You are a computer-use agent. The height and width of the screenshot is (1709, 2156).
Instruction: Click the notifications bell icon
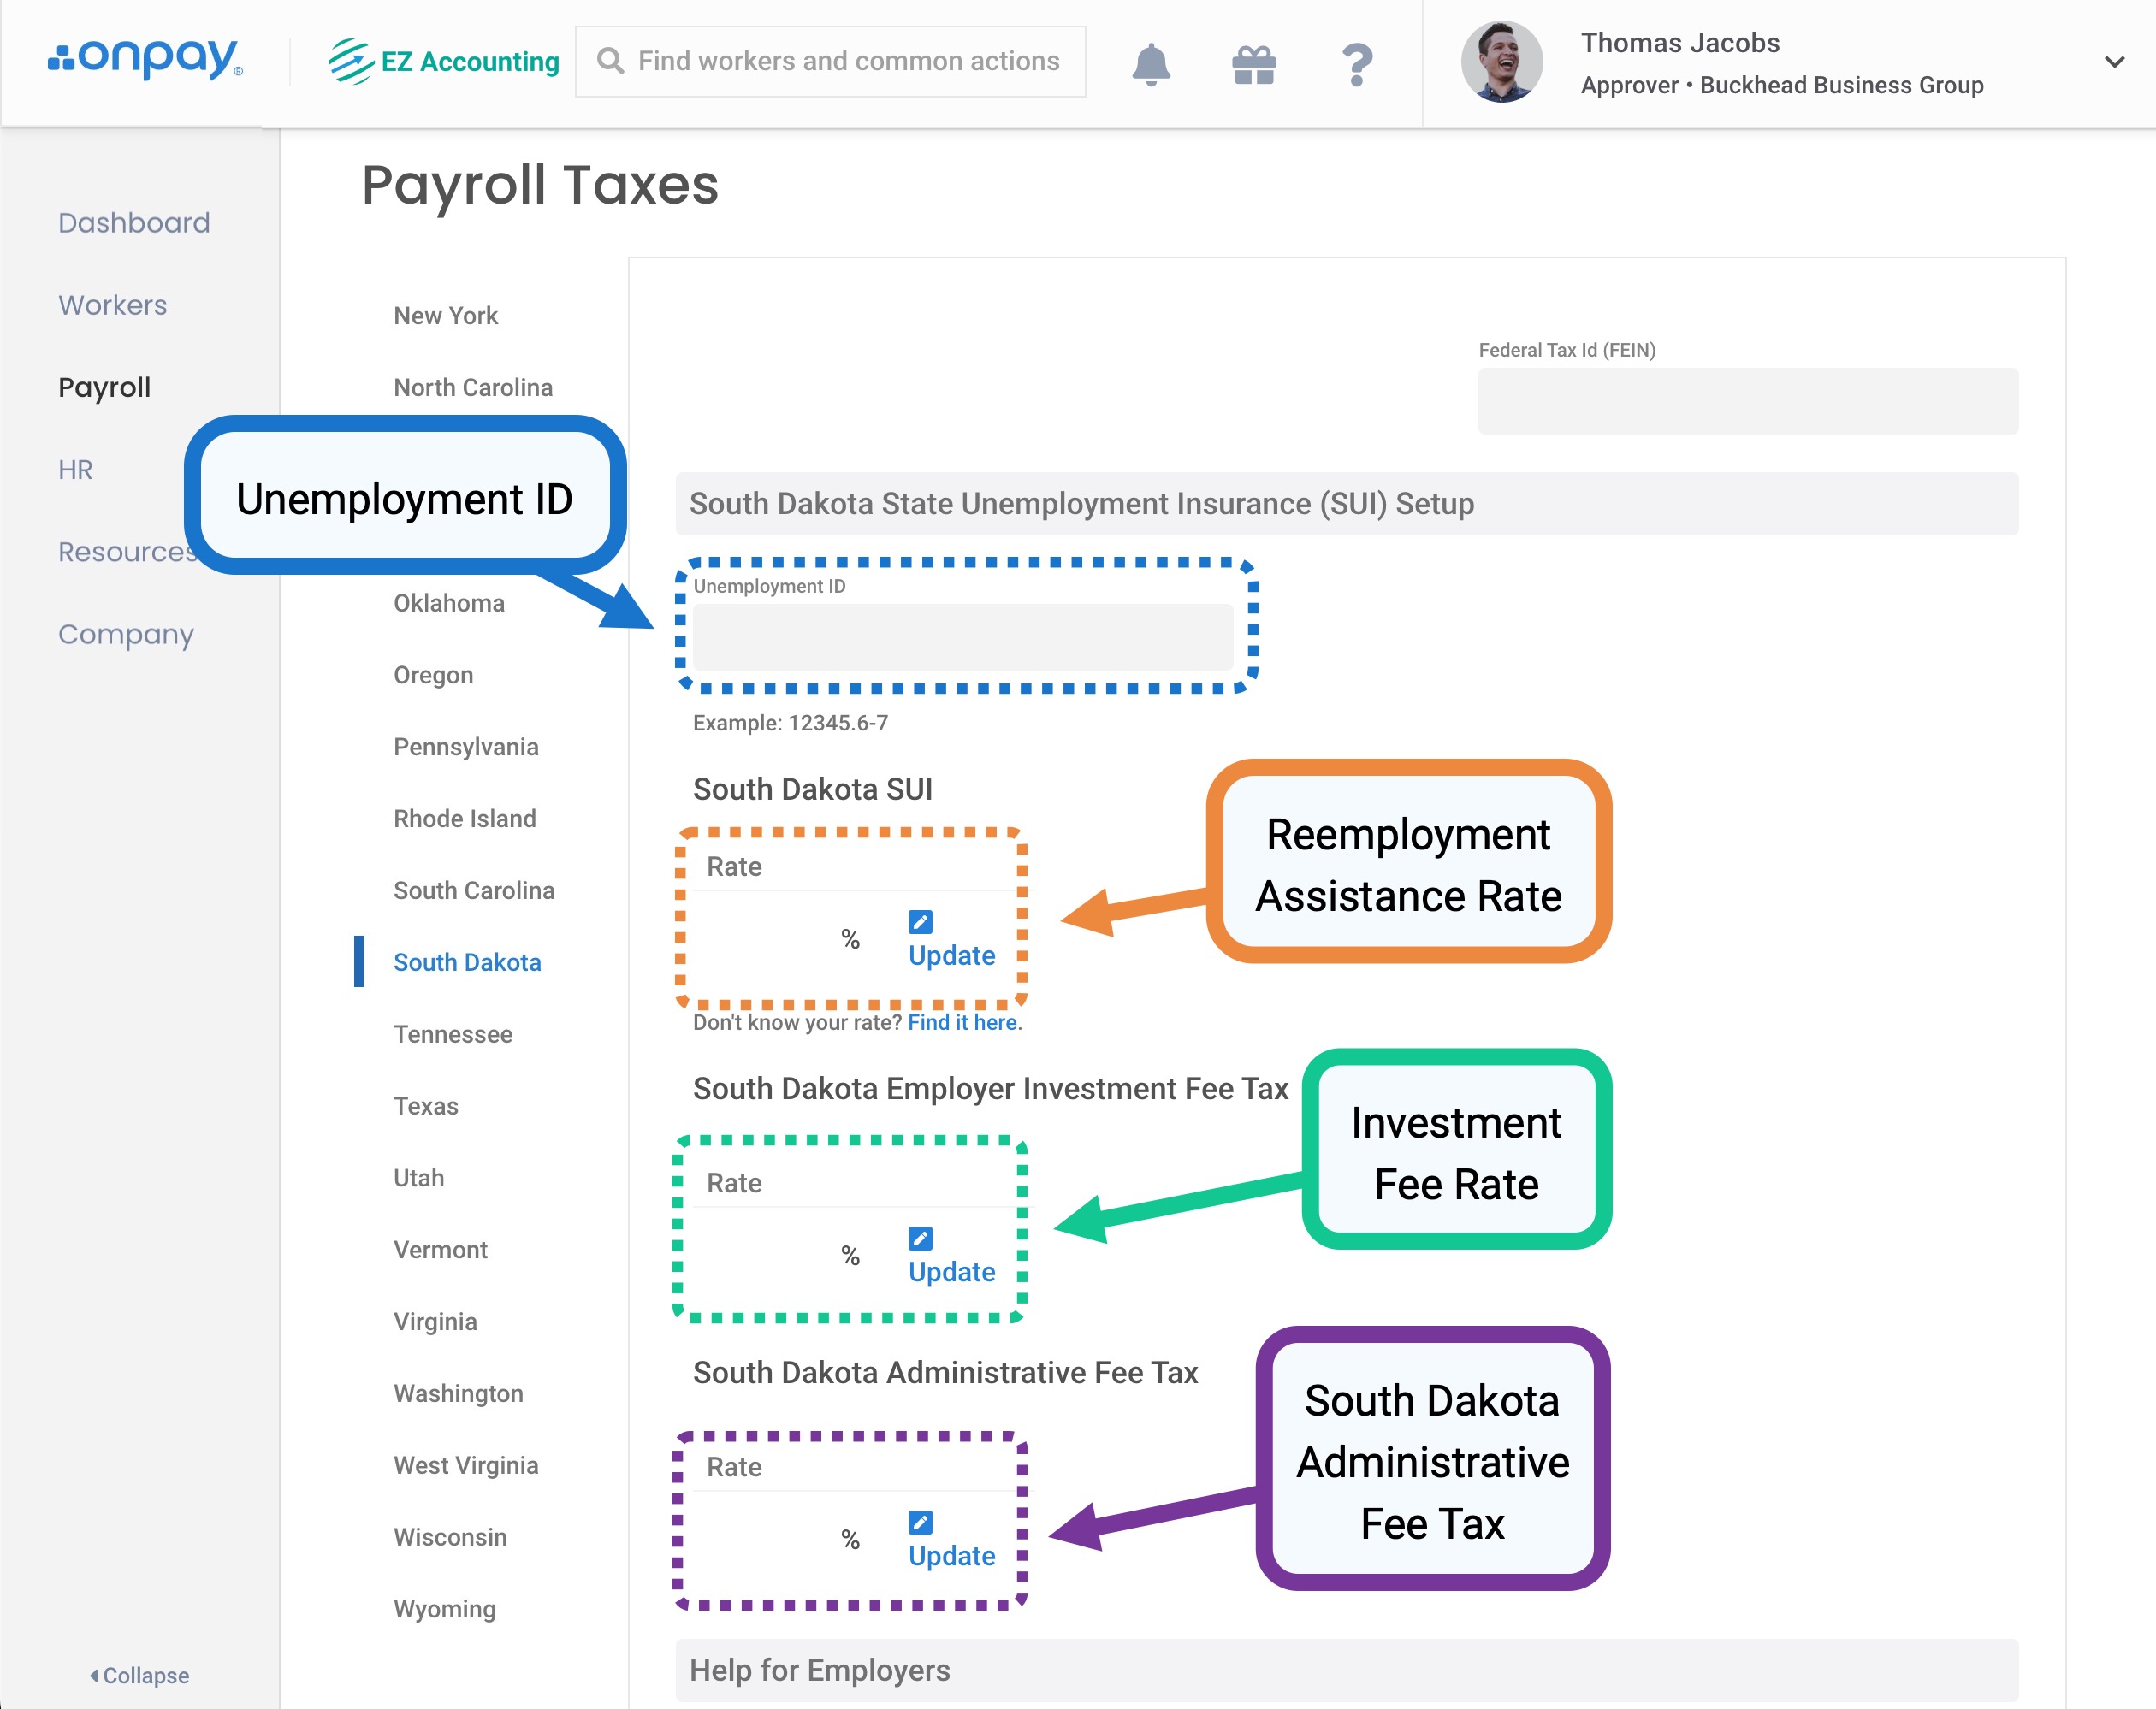1150,63
